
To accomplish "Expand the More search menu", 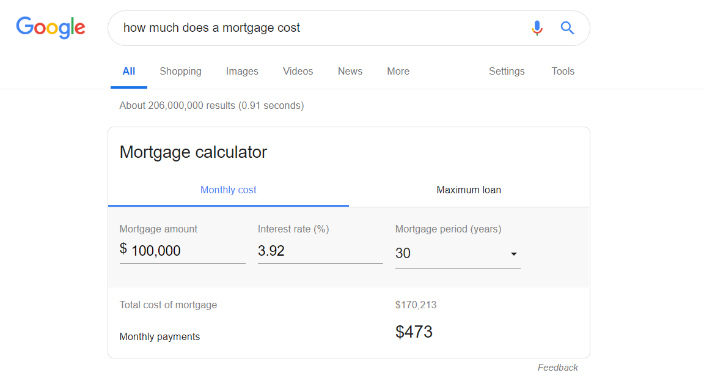I will [x=398, y=71].
